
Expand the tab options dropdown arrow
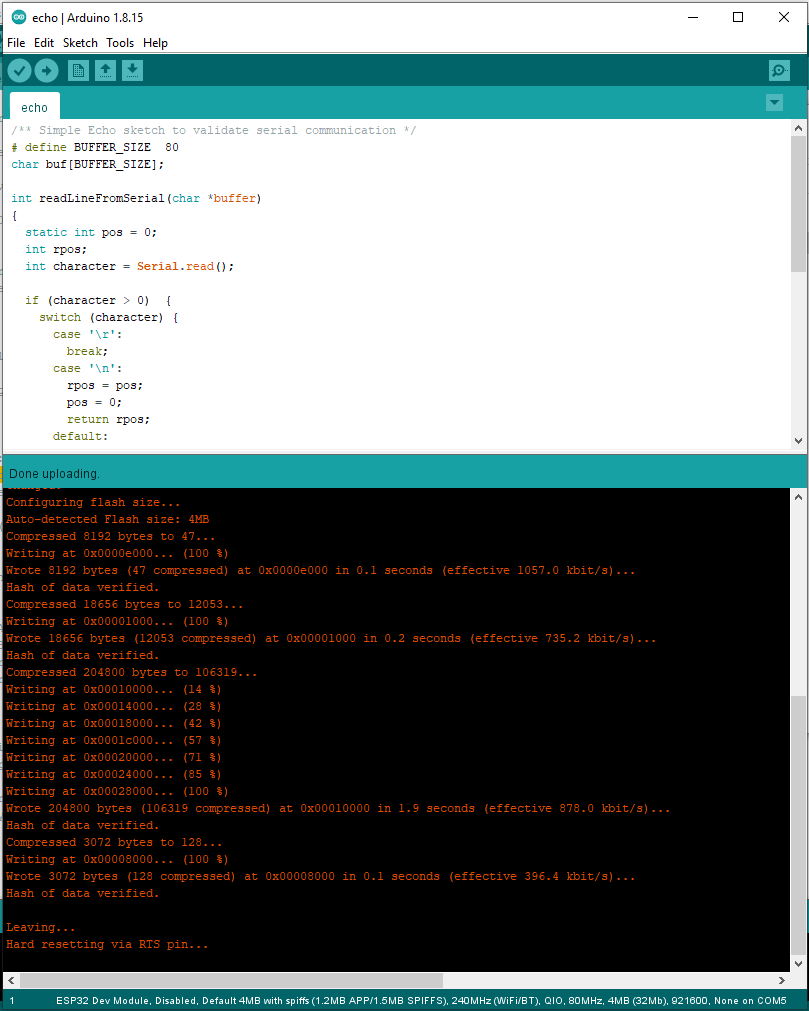774,103
